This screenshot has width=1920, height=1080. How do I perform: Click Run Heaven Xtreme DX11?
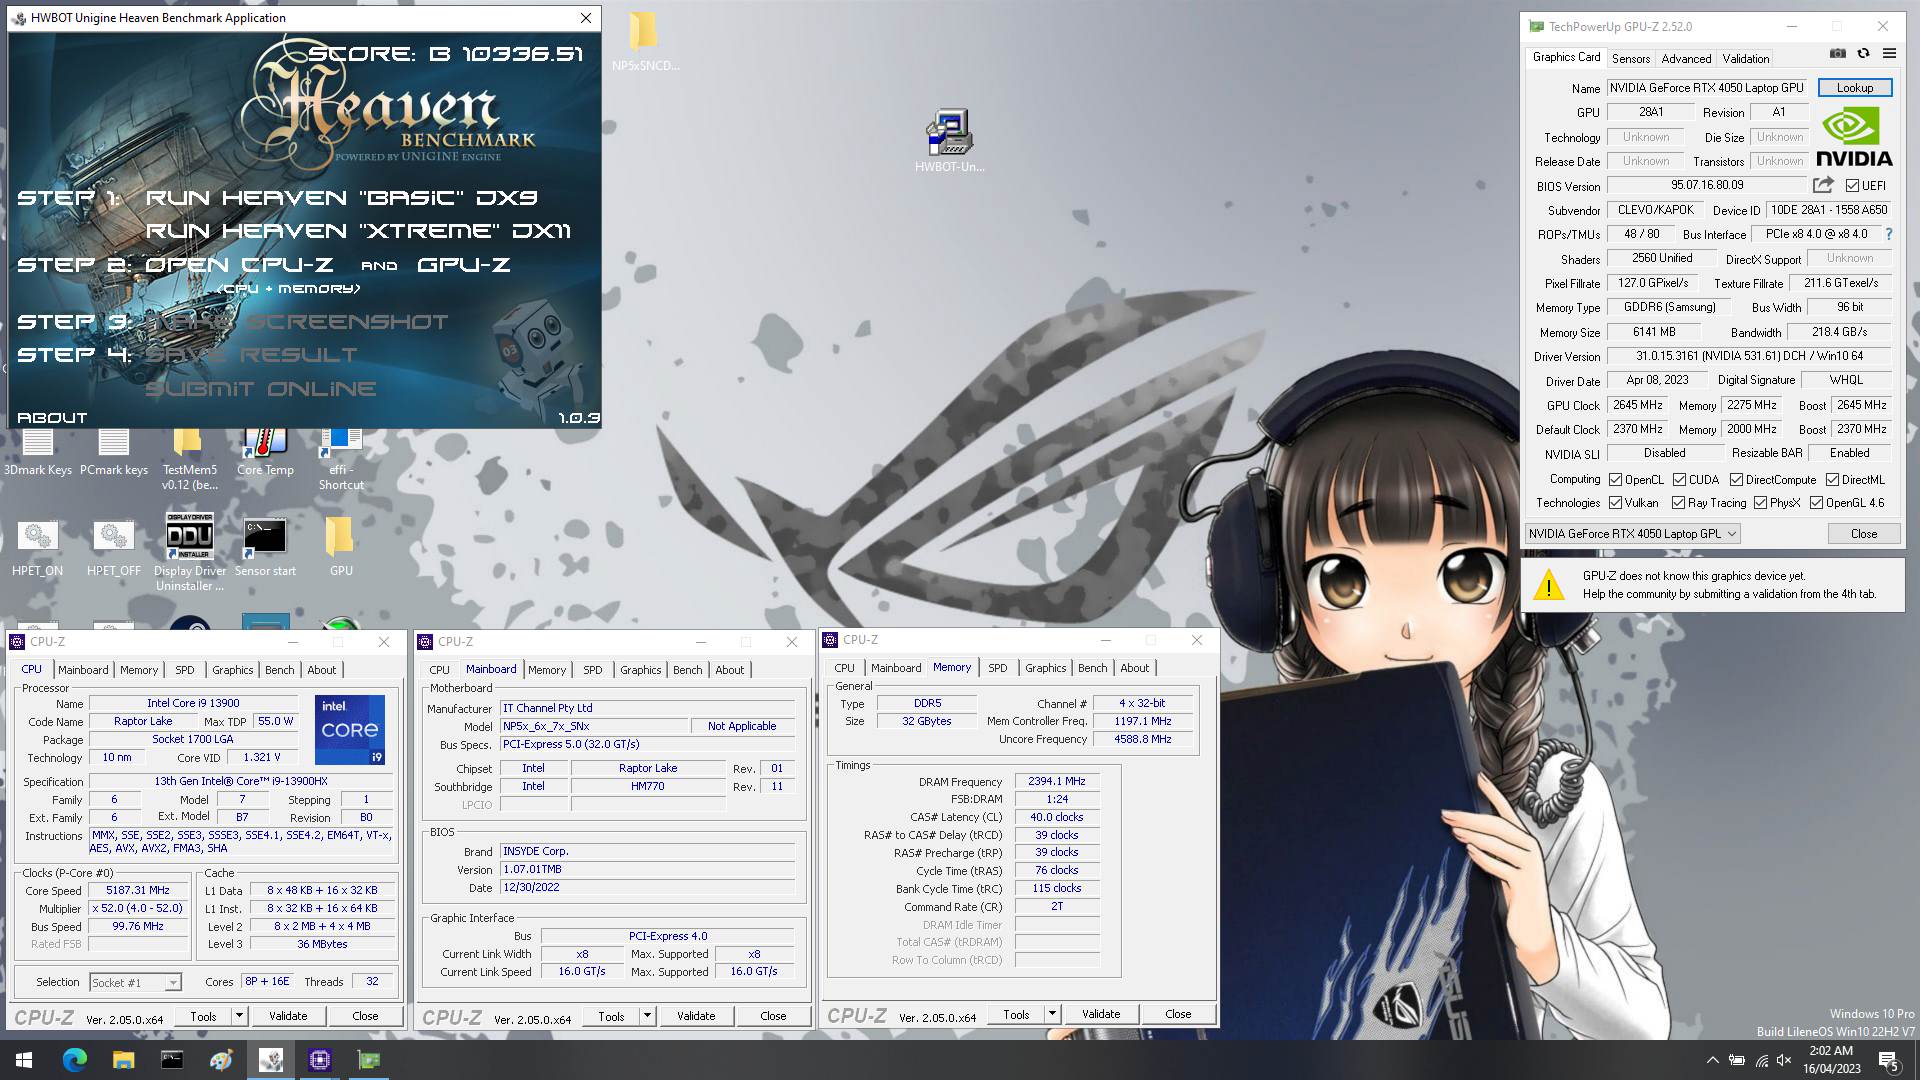pyautogui.click(x=358, y=231)
